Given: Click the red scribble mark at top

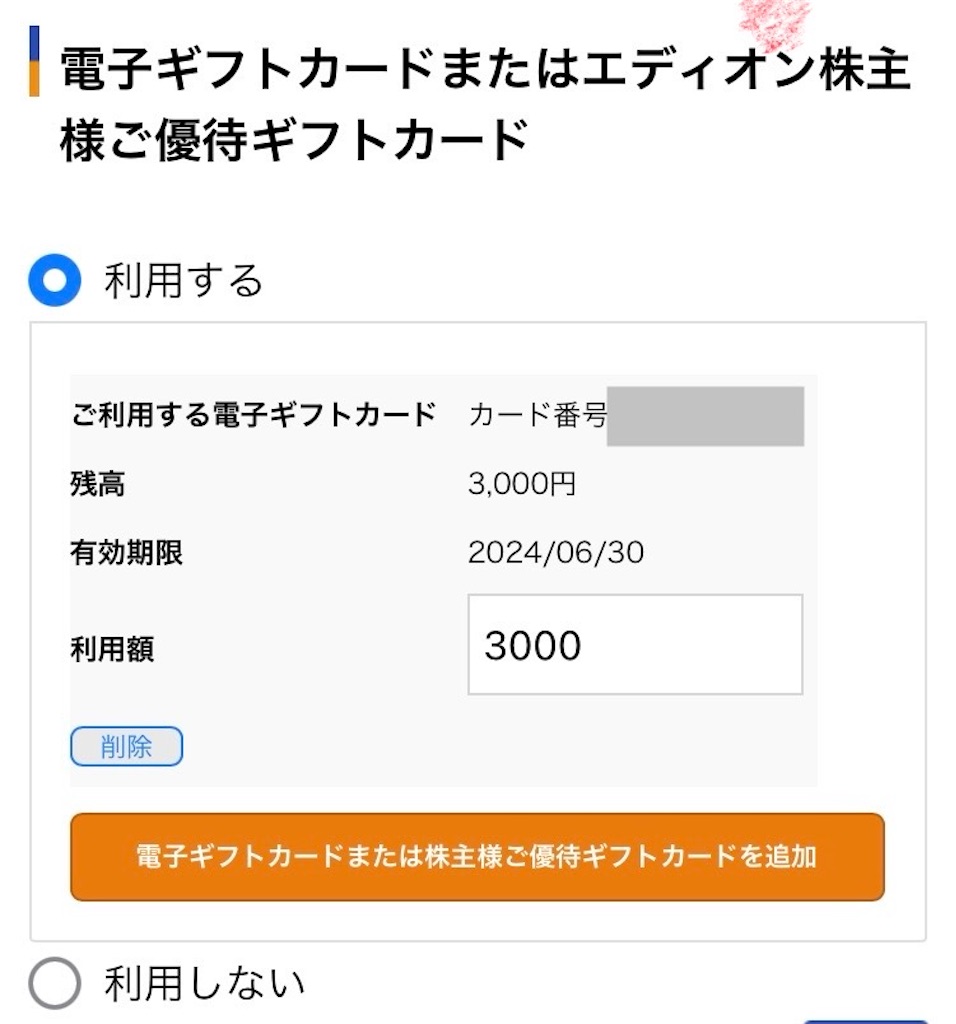Looking at the screenshot, I should 774,25.
